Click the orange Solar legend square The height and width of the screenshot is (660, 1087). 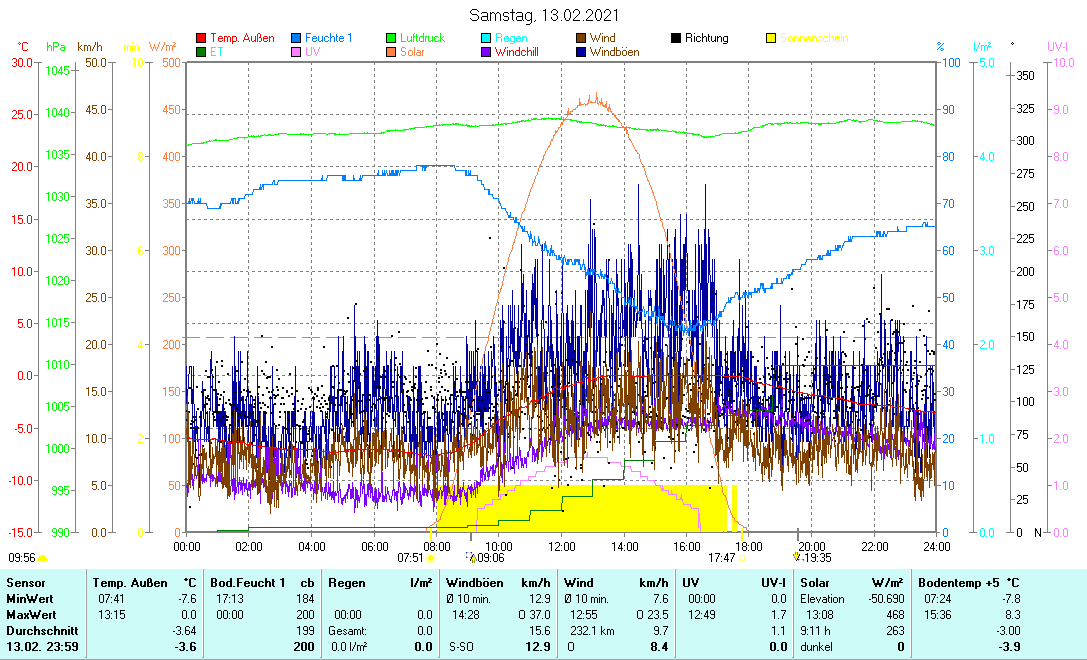[x=392, y=52]
